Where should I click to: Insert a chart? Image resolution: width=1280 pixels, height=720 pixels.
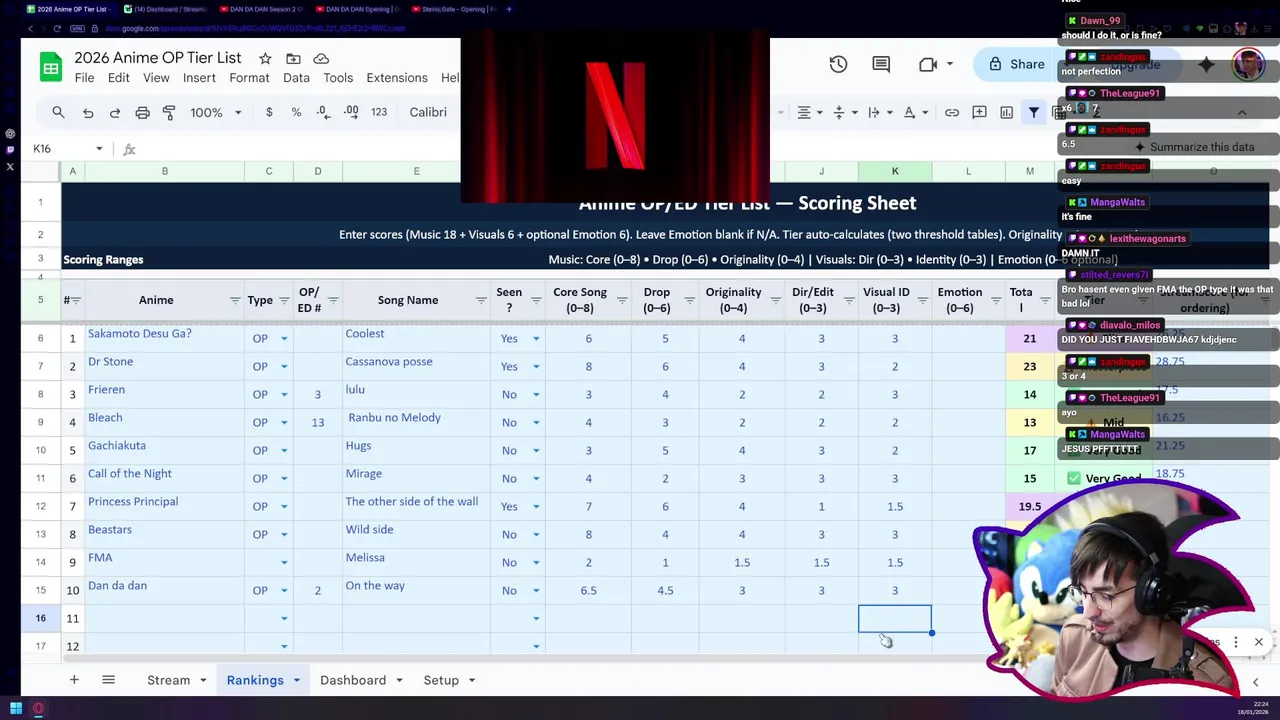[1007, 112]
